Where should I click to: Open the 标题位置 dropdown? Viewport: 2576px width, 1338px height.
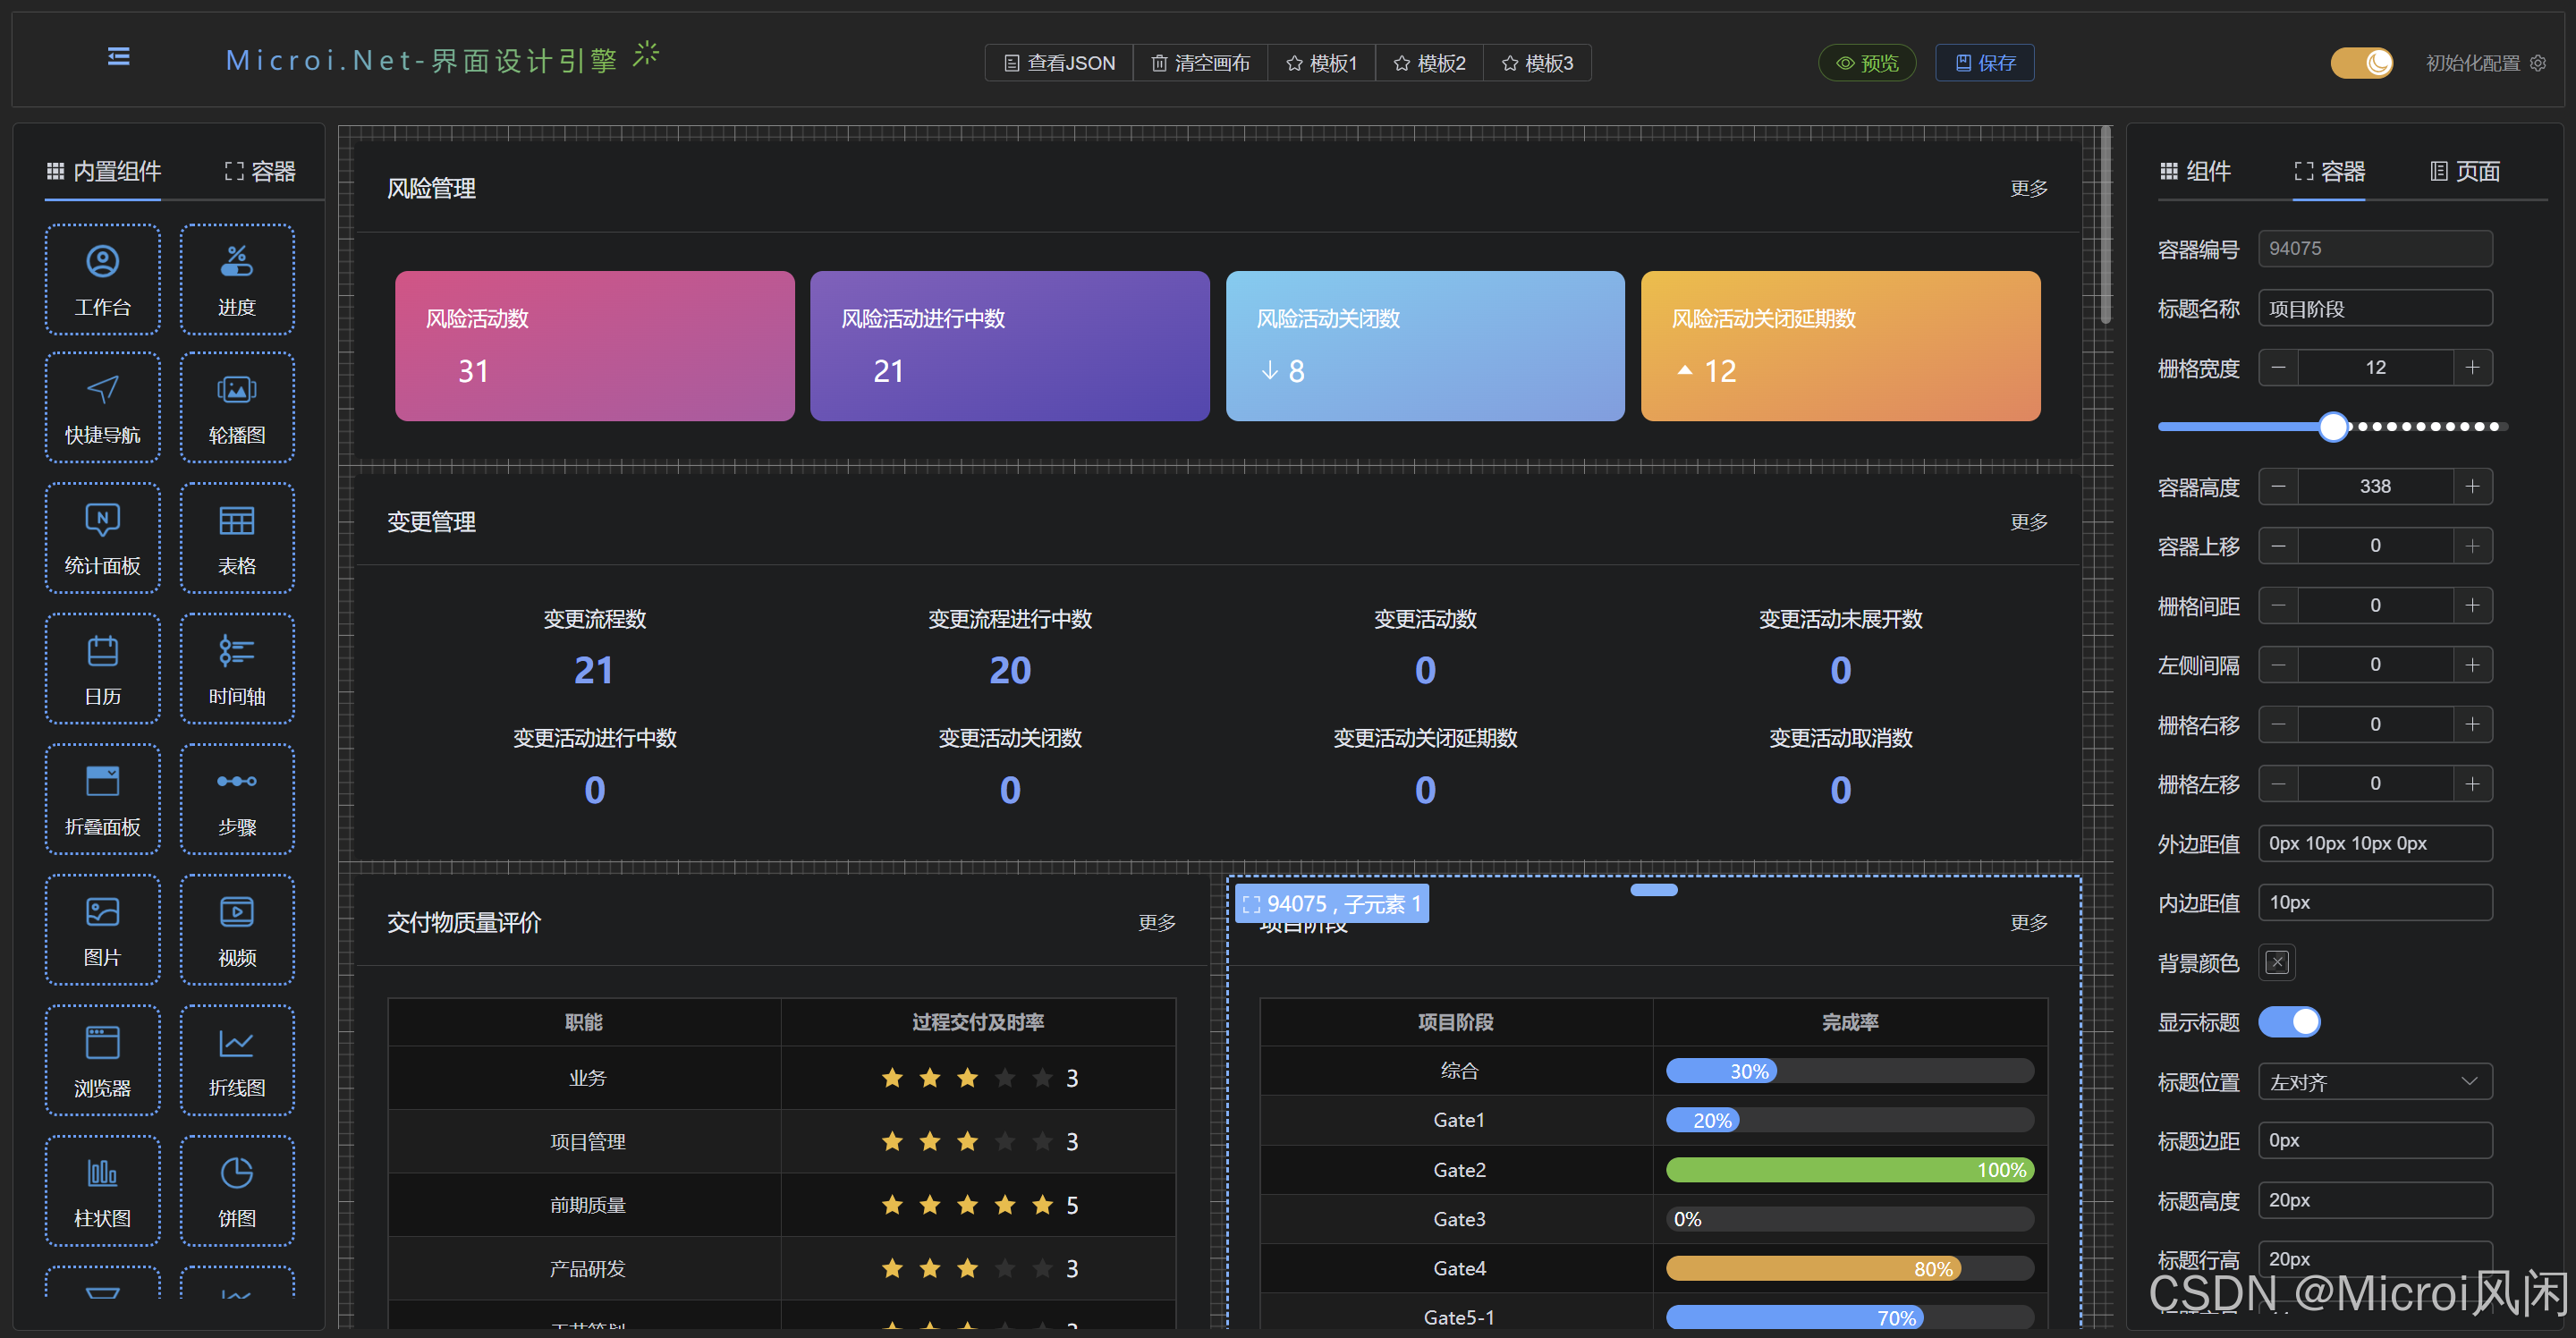2375,1082
